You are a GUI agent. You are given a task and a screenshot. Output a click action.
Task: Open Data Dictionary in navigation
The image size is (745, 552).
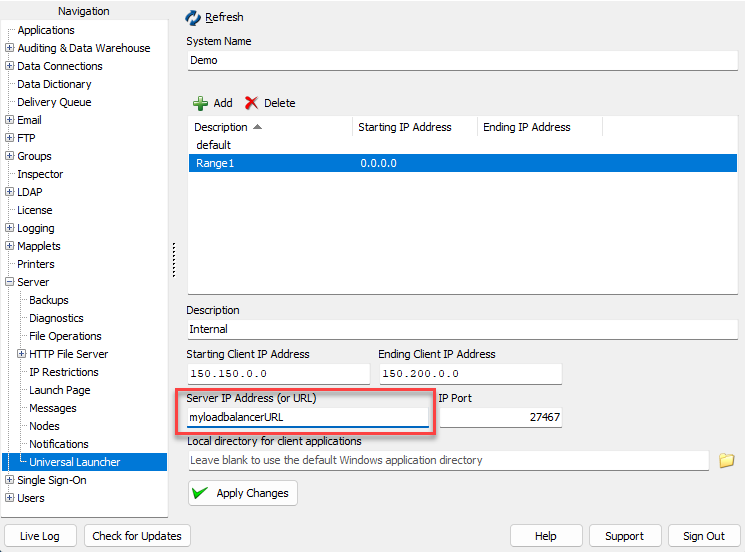point(54,84)
